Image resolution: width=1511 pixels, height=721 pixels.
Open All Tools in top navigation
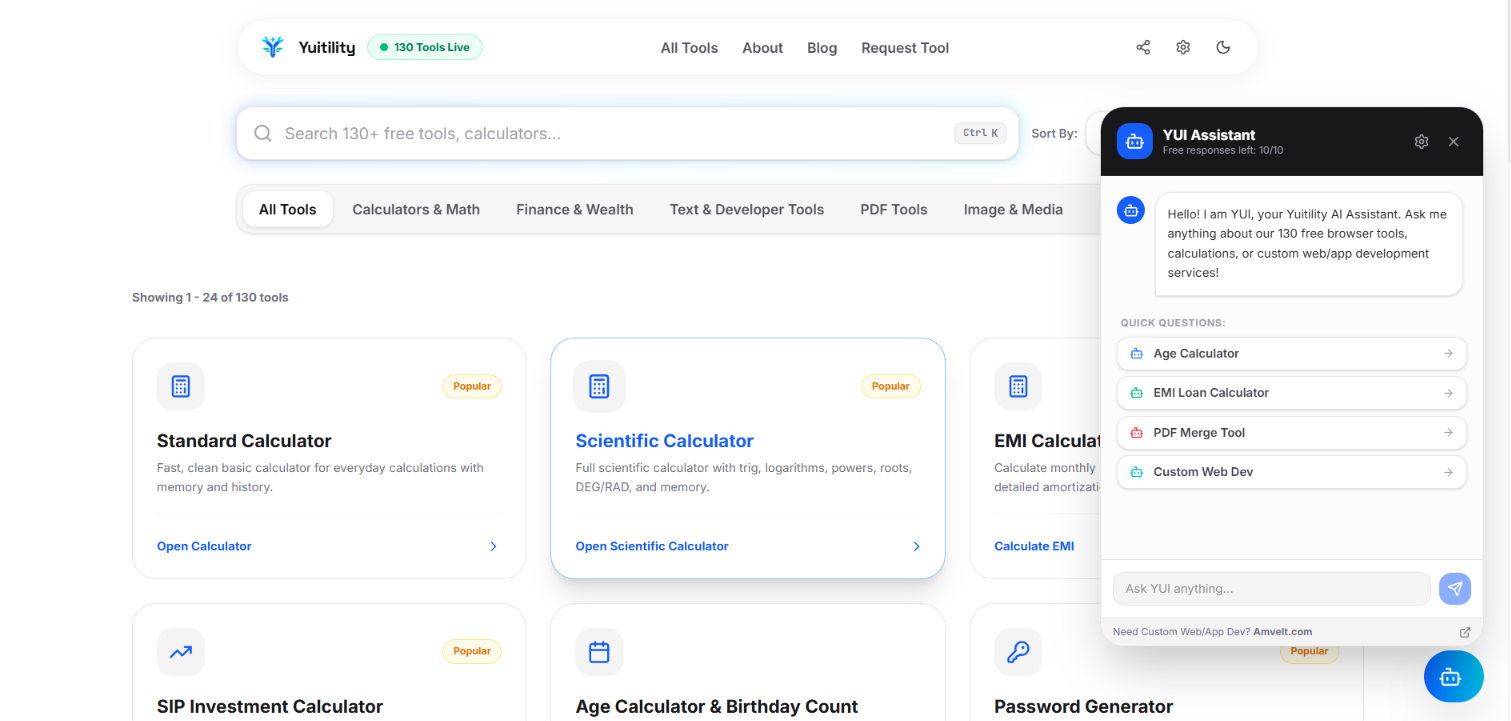(689, 48)
